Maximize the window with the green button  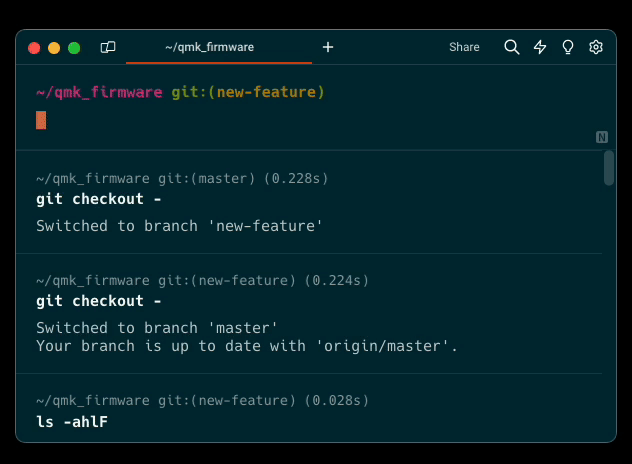click(x=74, y=47)
